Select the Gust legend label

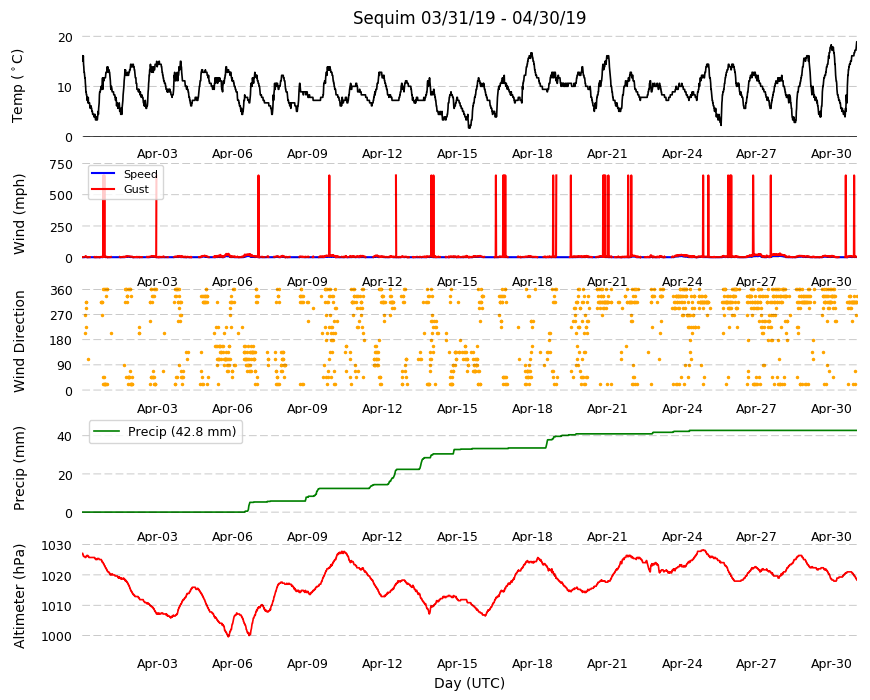click(136, 189)
